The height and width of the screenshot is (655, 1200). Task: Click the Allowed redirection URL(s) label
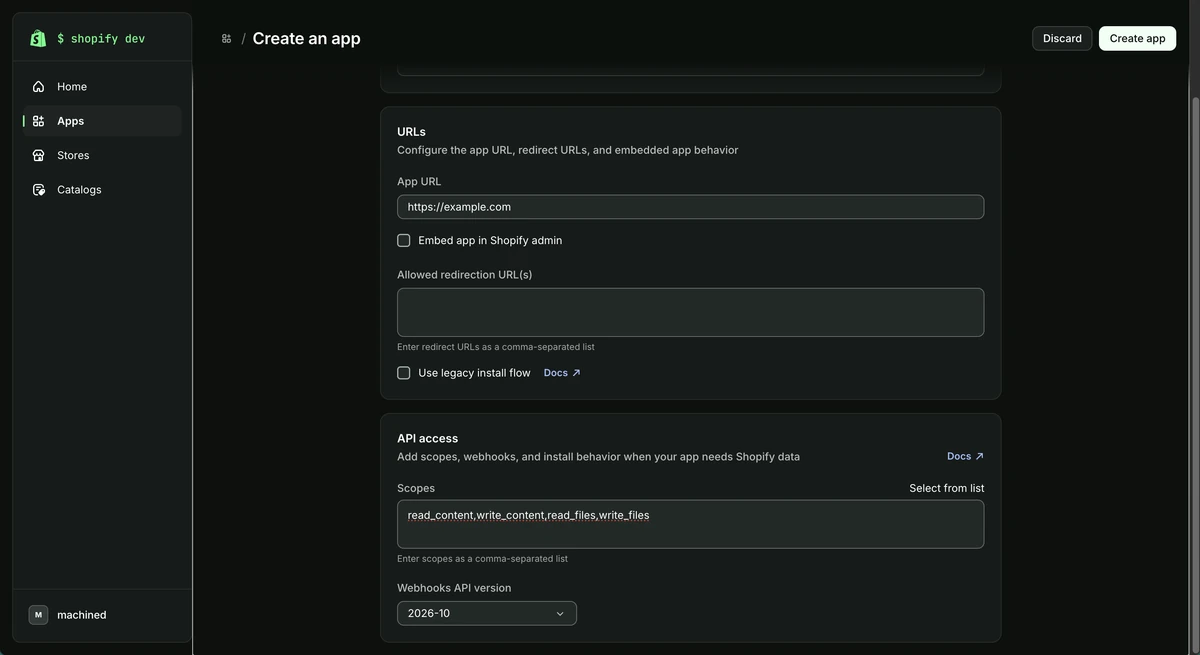[x=464, y=275]
